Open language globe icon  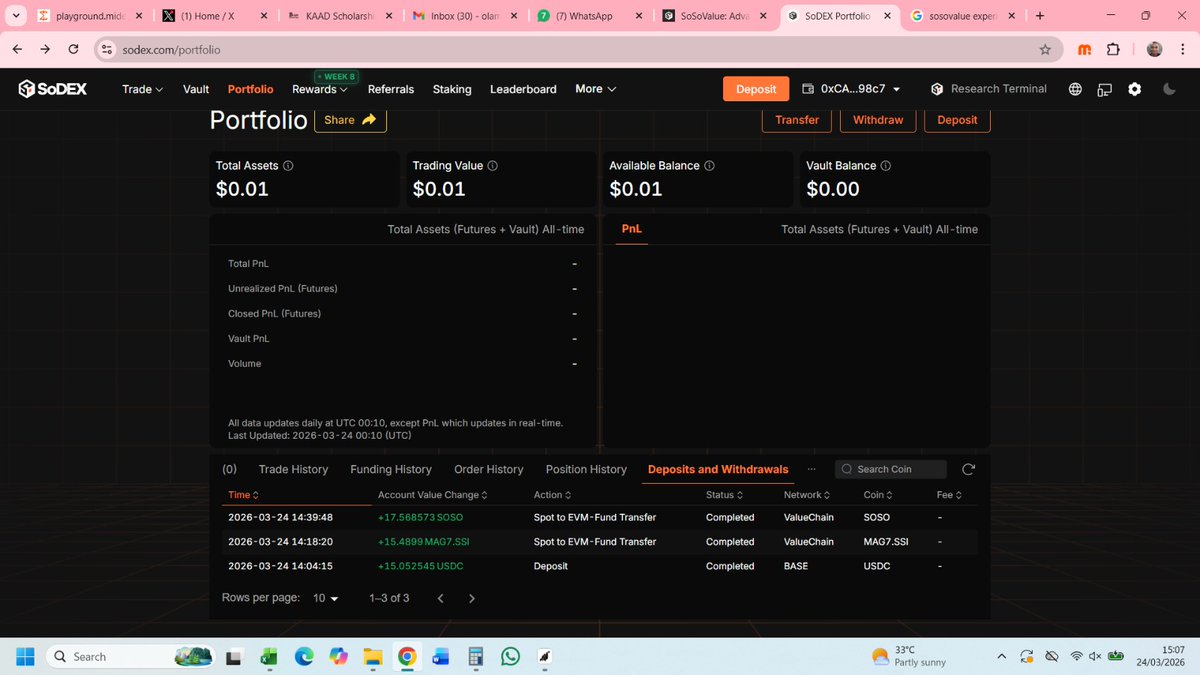pos(1075,89)
